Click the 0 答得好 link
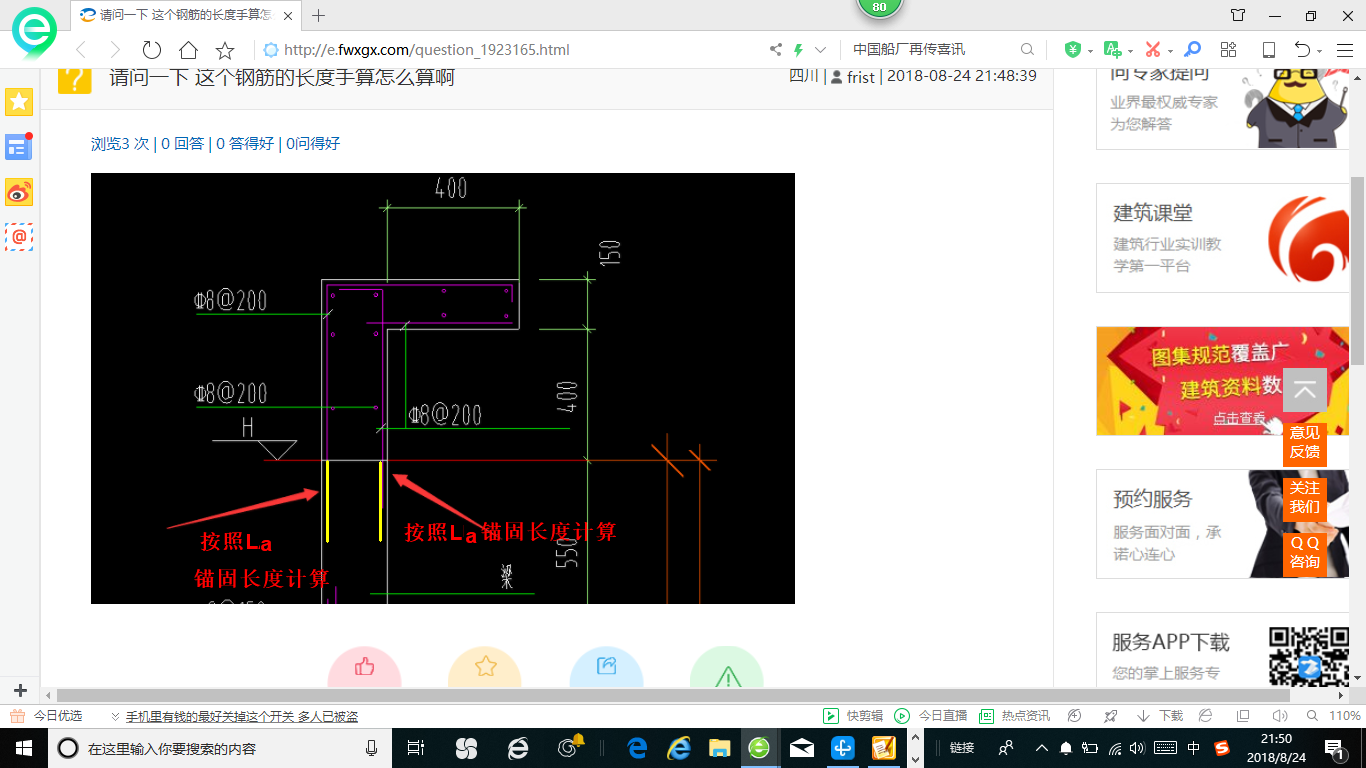Image resolution: width=1366 pixels, height=768 pixels. (x=245, y=143)
